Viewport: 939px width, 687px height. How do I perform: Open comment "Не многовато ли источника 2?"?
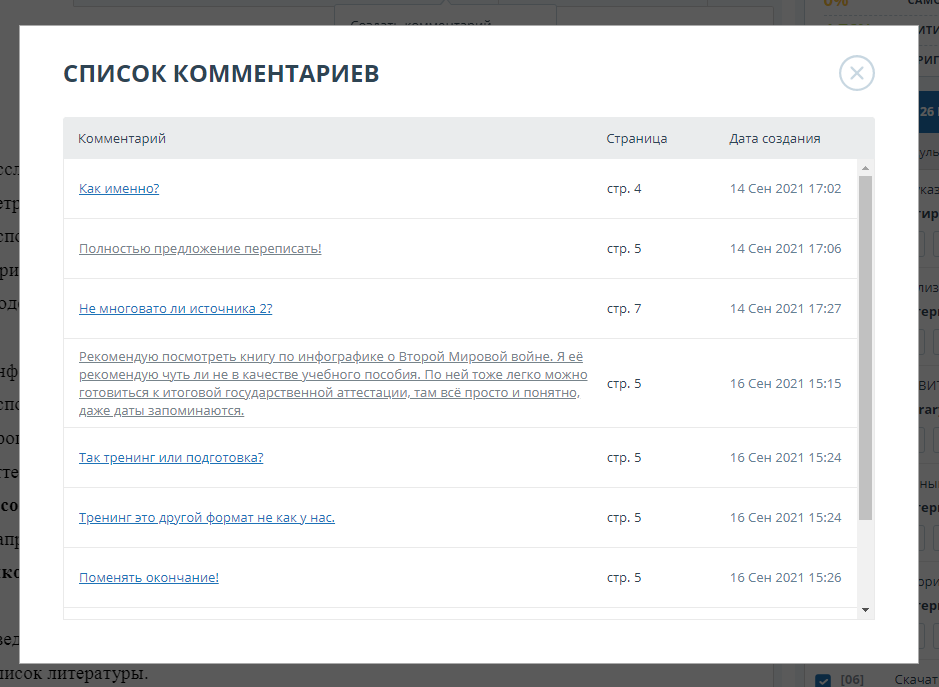coord(175,309)
